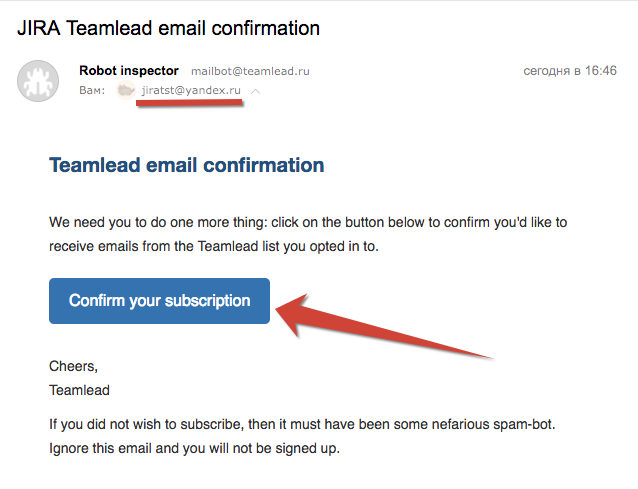Click the 'We need you to do' paragraph
The height and width of the screenshot is (489, 638).
[x=307, y=222]
